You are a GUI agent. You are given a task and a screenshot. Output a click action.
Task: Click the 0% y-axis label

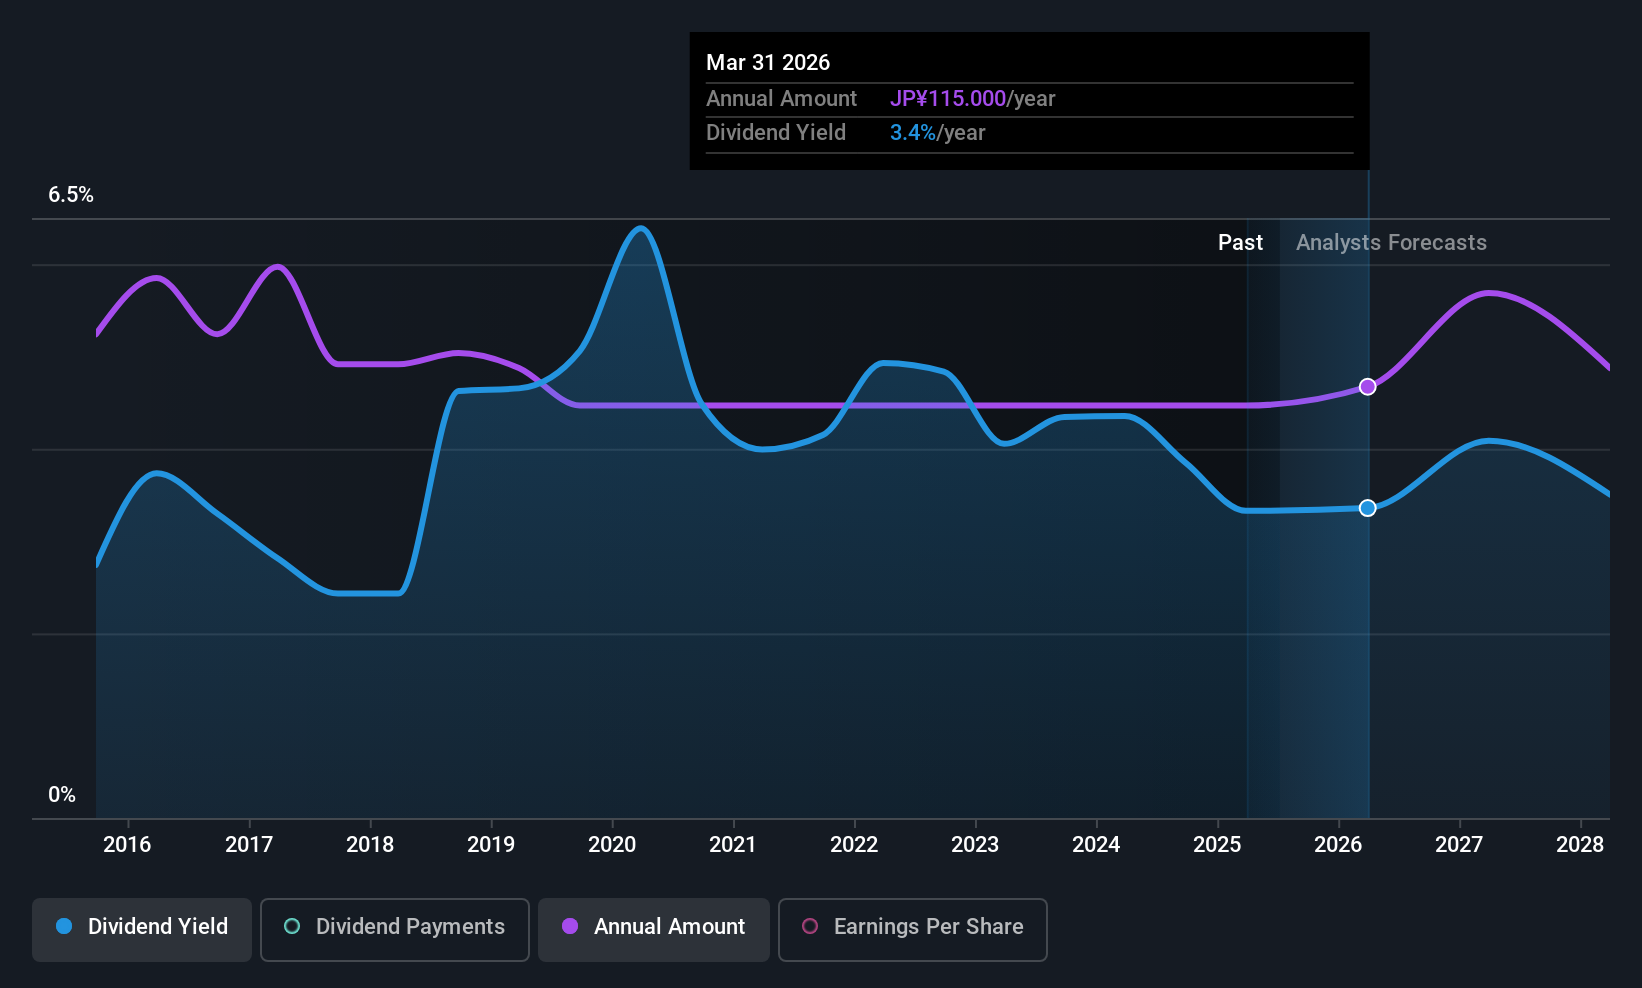pyautogui.click(x=62, y=795)
